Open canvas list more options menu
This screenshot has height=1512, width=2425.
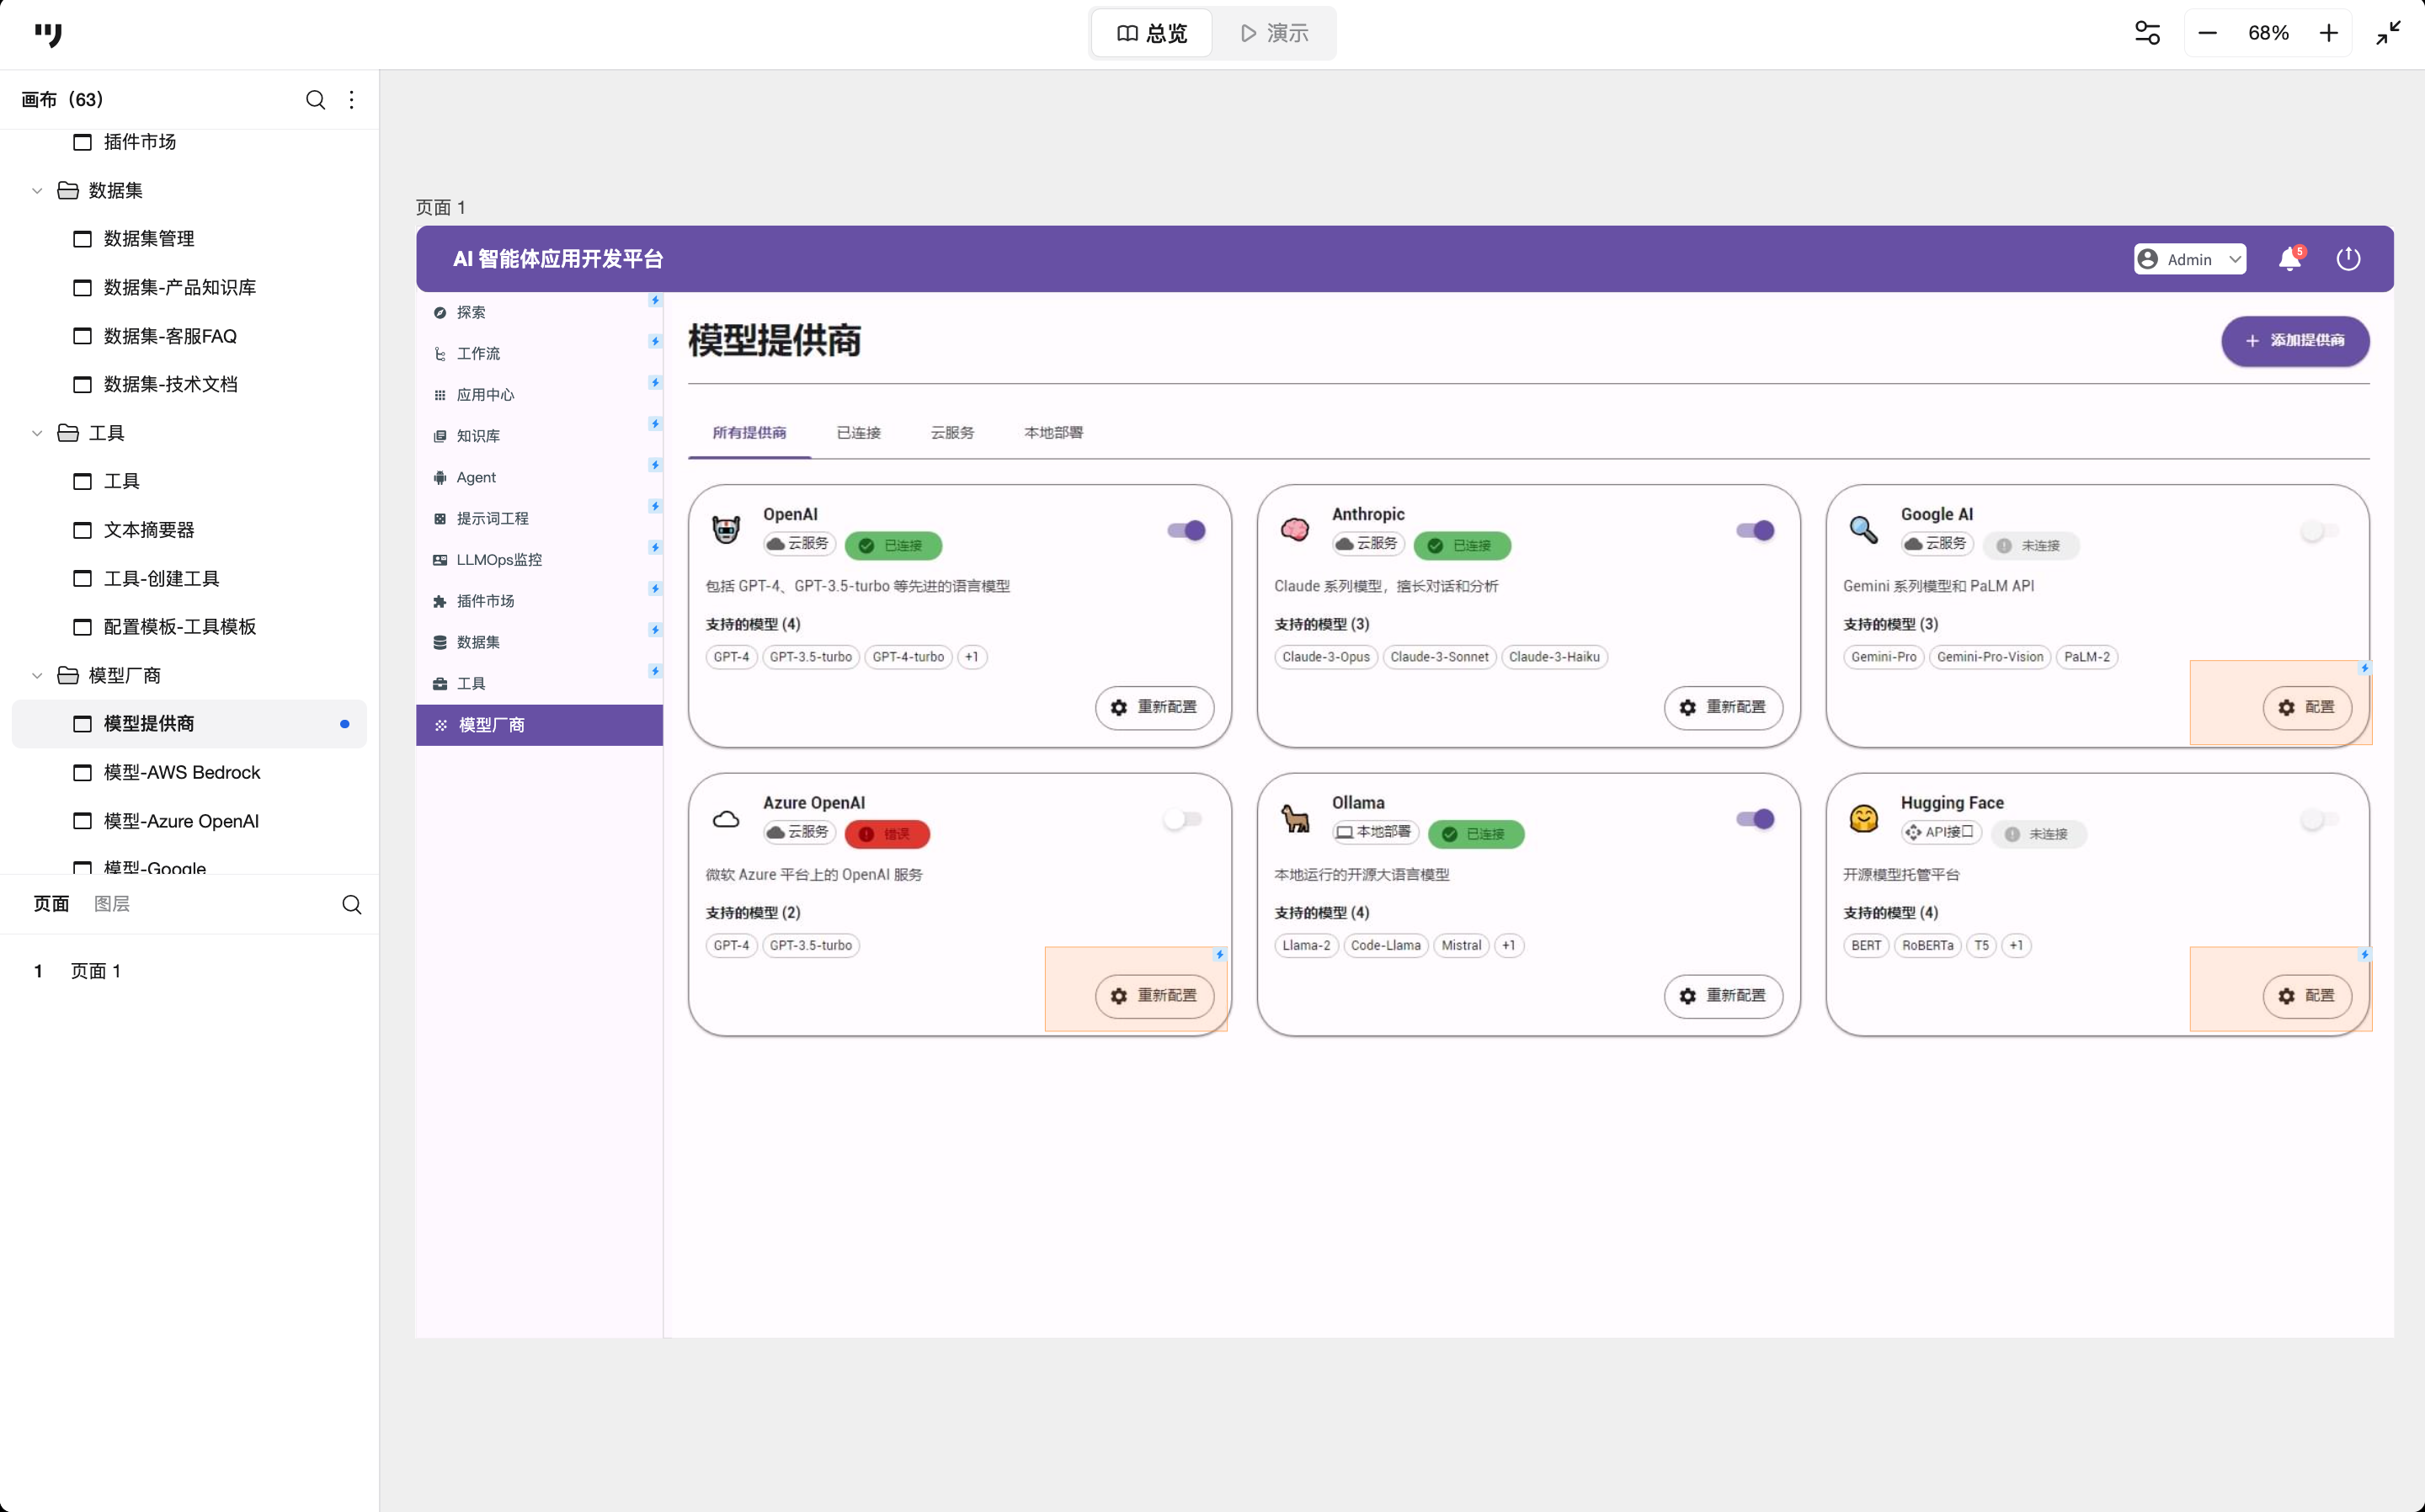[351, 100]
